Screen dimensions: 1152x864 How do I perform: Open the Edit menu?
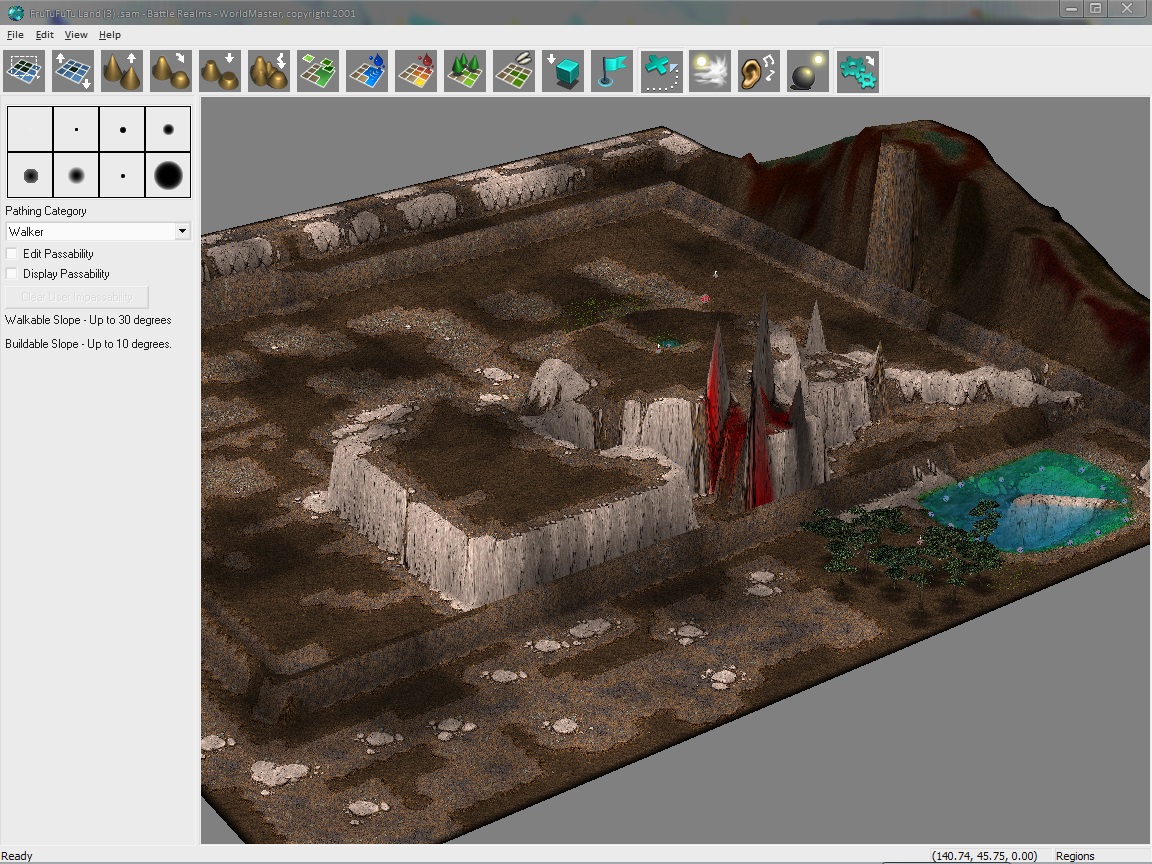(x=45, y=35)
